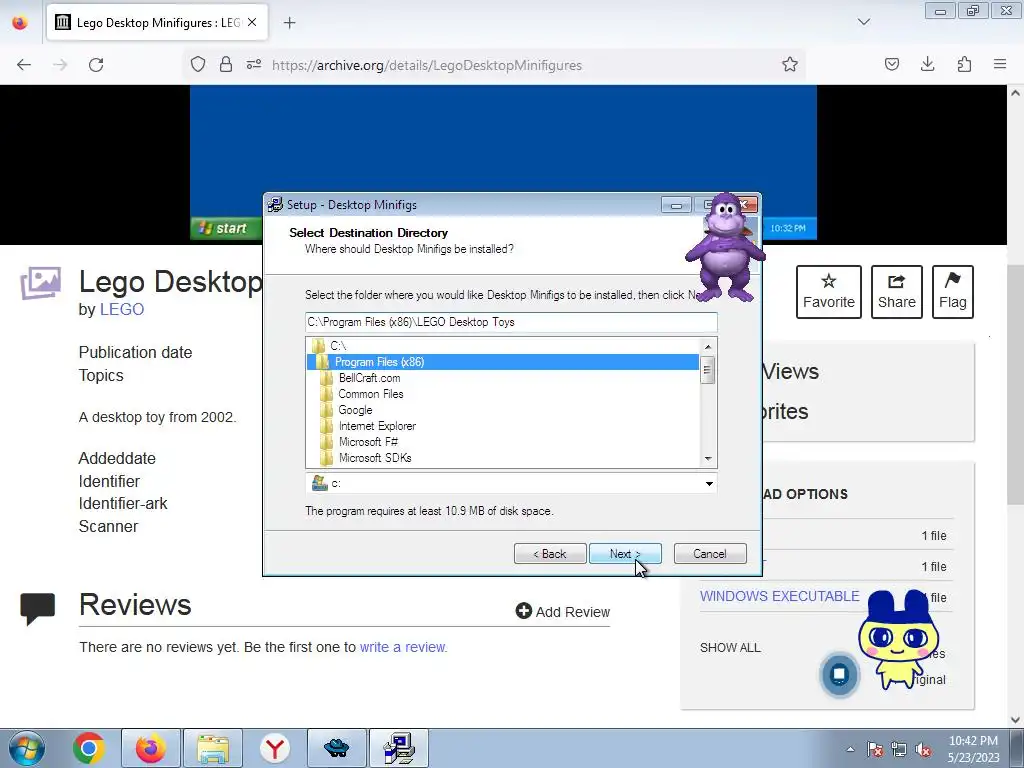
Task: Open the Firefox hamburger application menu
Action: 1000,64
